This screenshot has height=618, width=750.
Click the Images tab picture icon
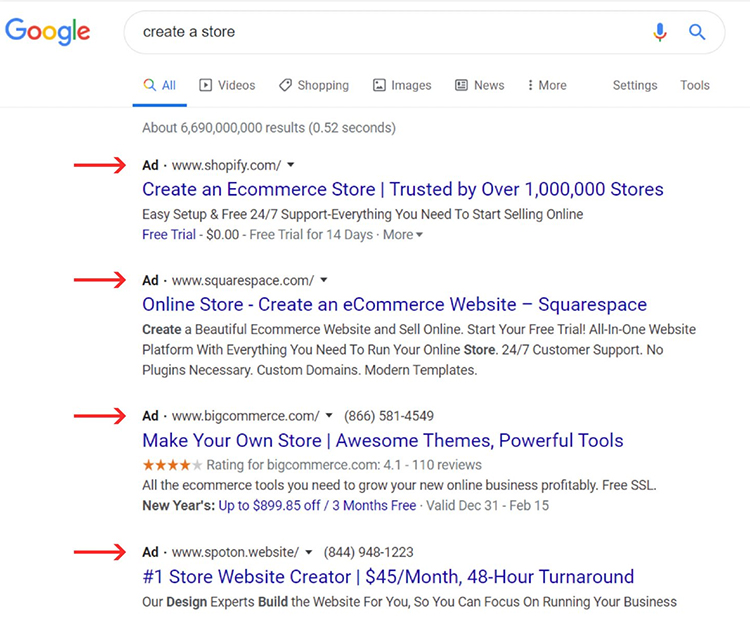pos(379,85)
